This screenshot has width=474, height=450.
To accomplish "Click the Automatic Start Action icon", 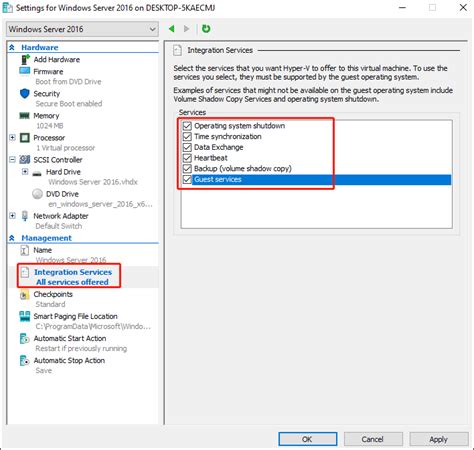I will pyautogui.click(x=25, y=338).
